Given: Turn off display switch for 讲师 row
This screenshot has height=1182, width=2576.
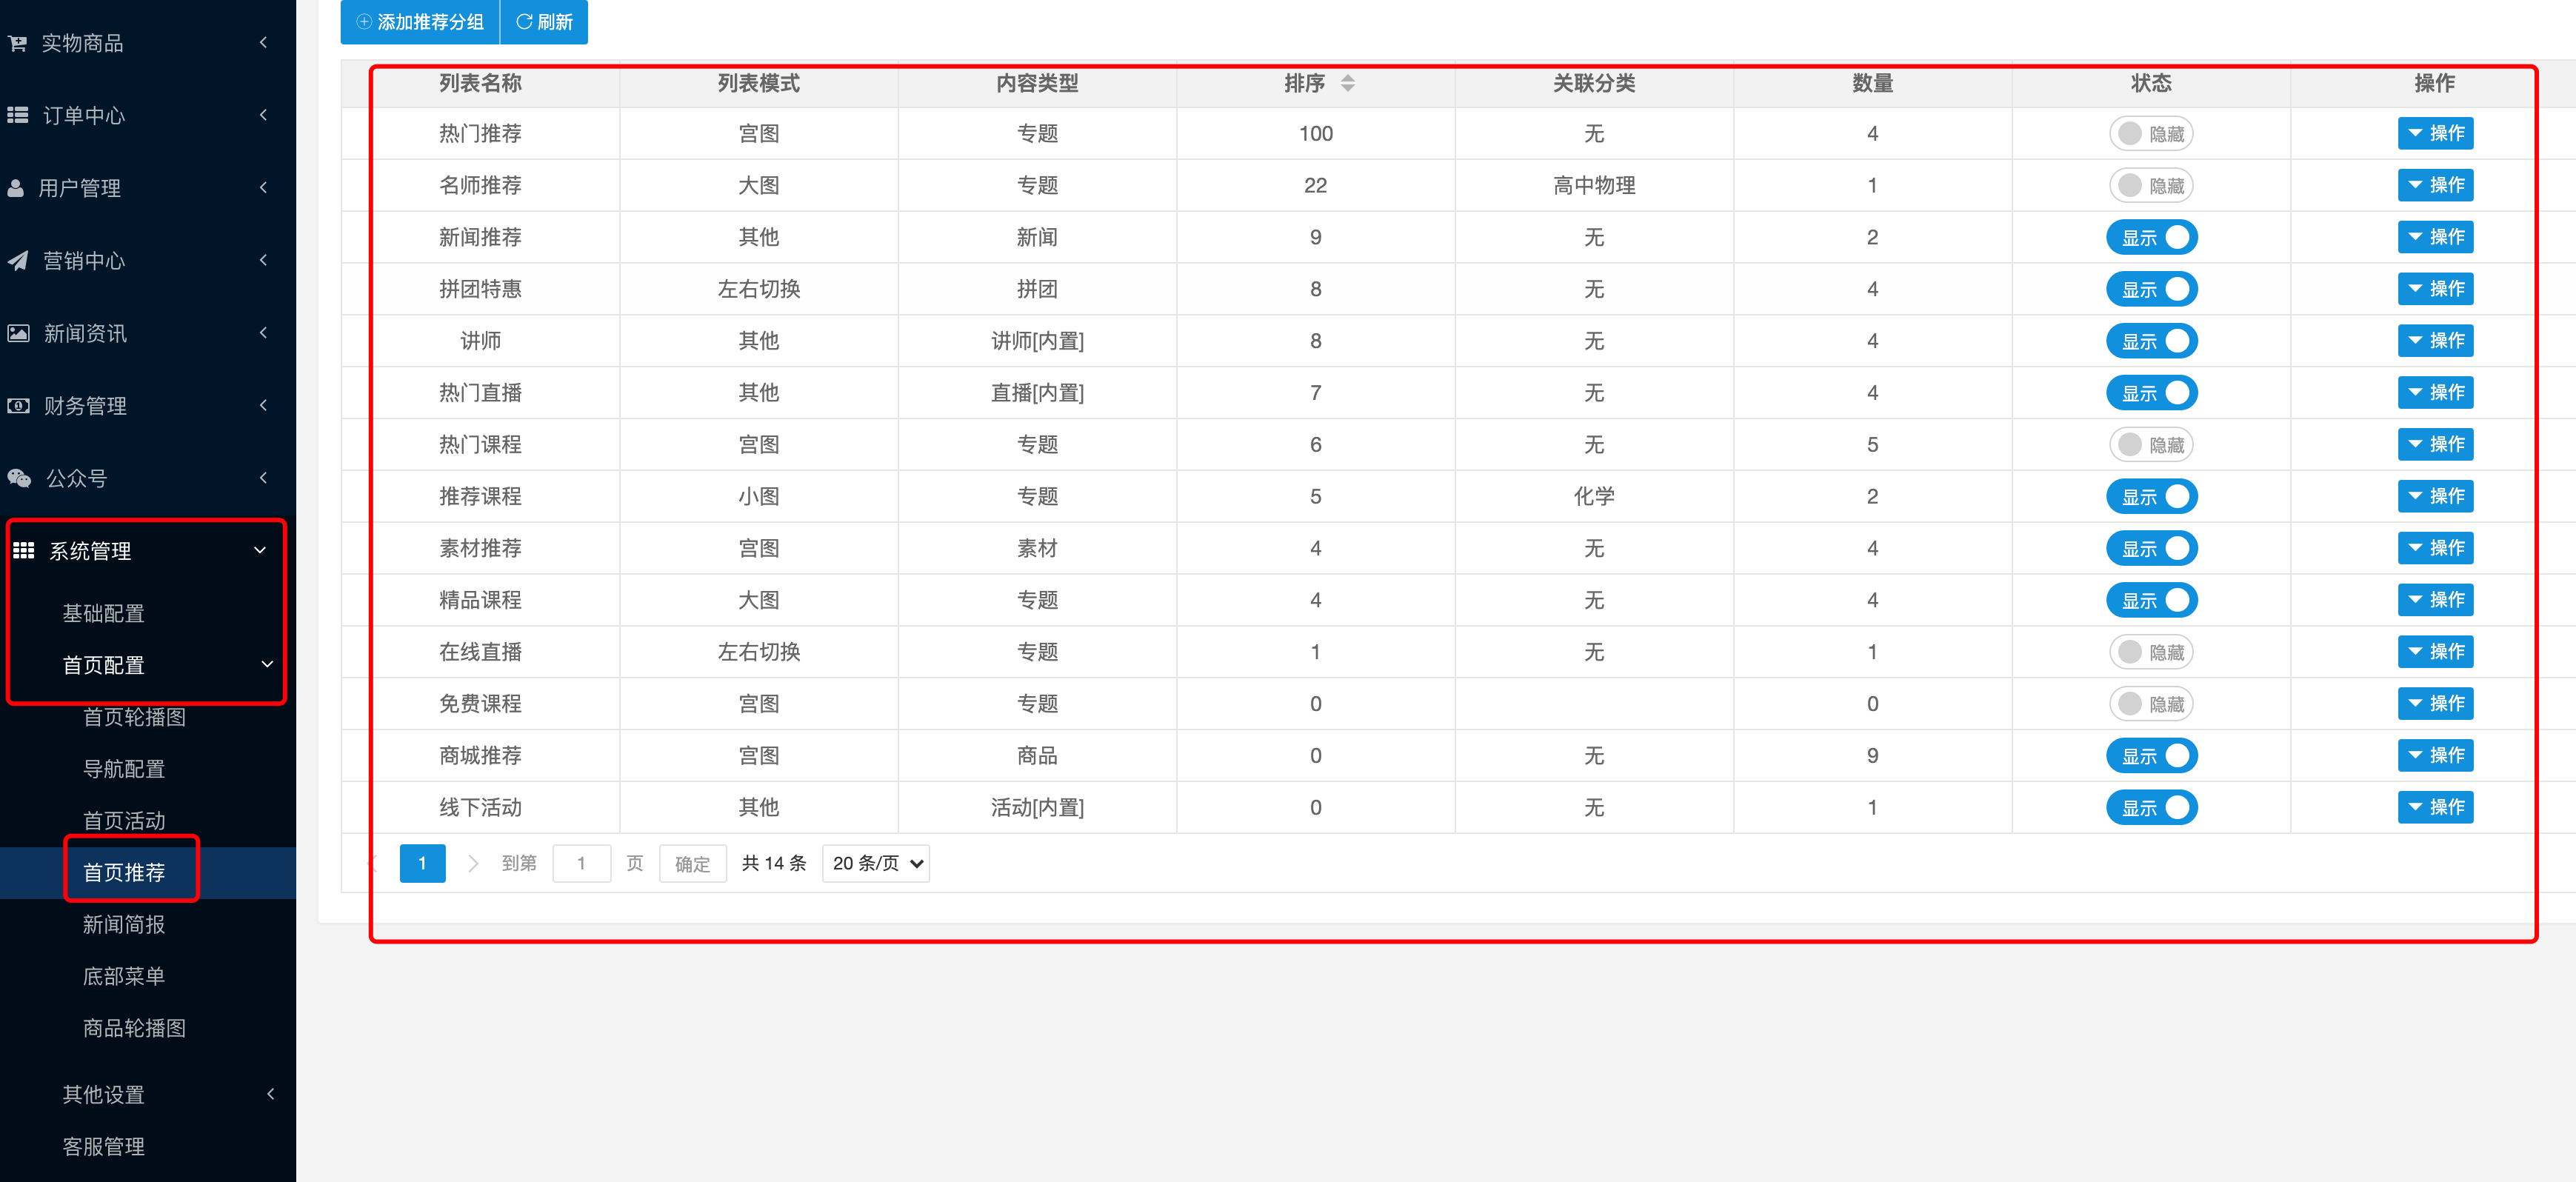Looking at the screenshot, I should point(2151,341).
